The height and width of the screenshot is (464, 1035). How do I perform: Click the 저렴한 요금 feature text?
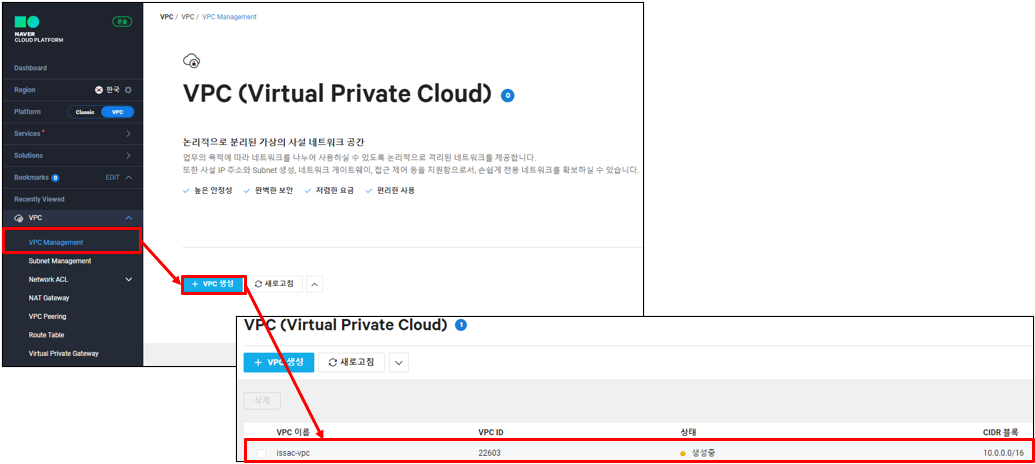pyautogui.click(x=333, y=190)
